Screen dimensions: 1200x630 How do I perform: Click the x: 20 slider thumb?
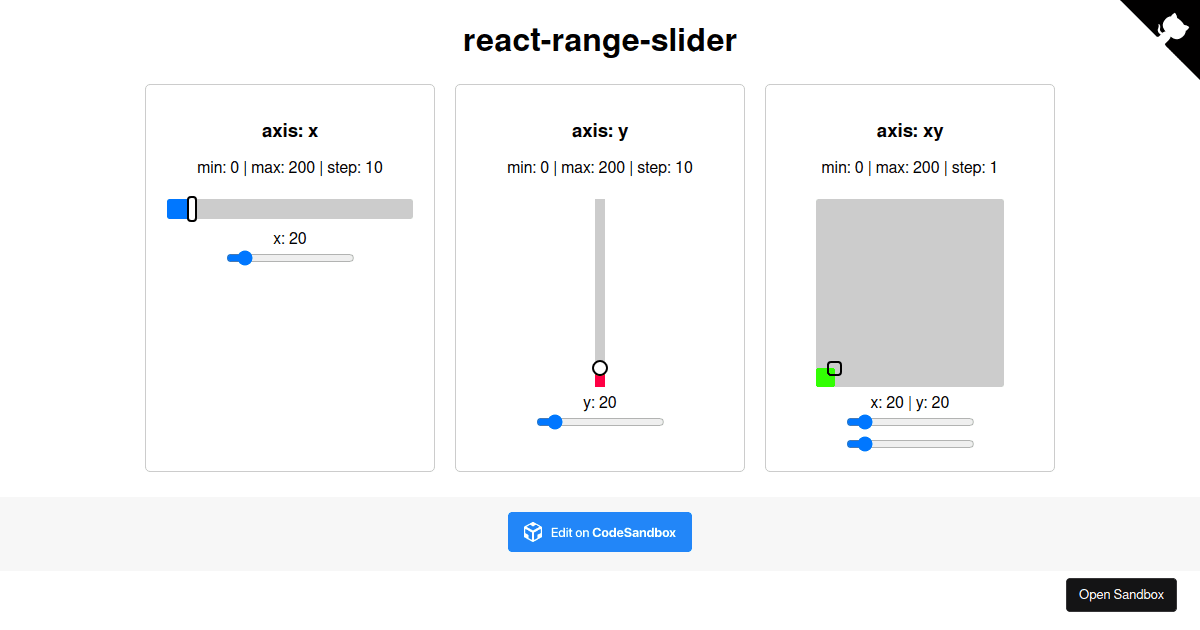click(243, 258)
